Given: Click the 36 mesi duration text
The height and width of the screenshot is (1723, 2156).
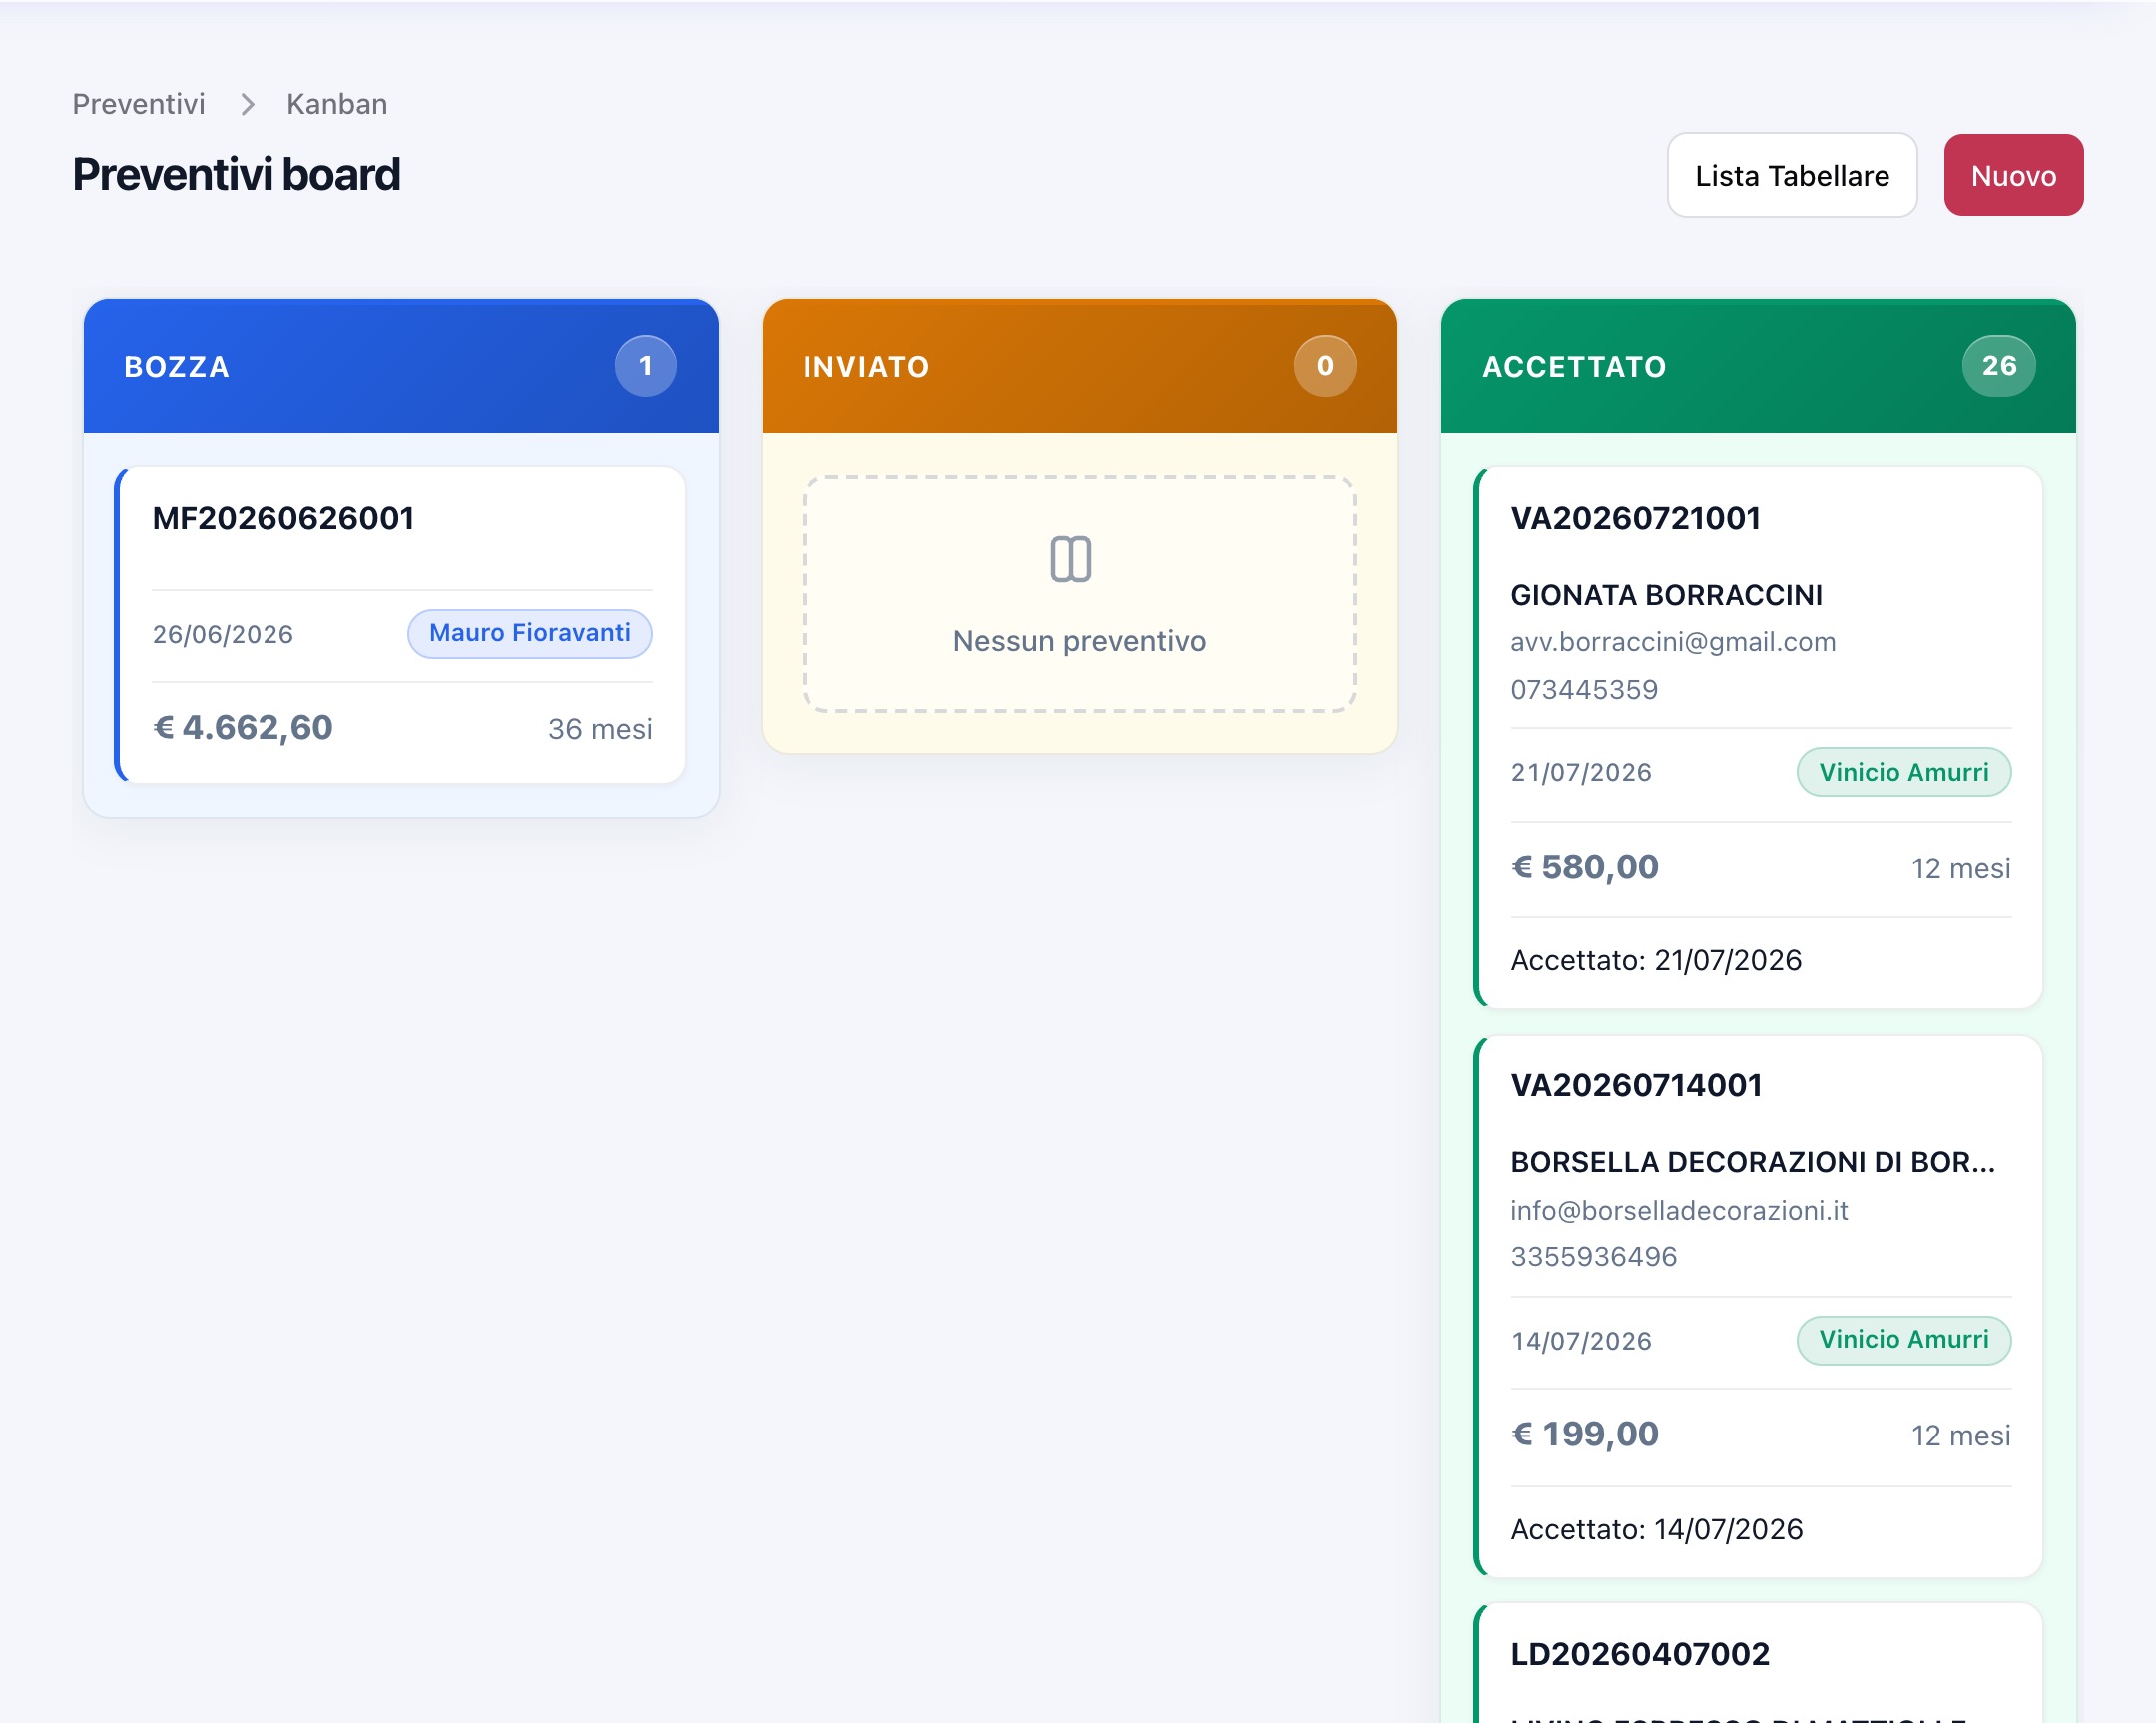Looking at the screenshot, I should pyautogui.click(x=600, y=729).
